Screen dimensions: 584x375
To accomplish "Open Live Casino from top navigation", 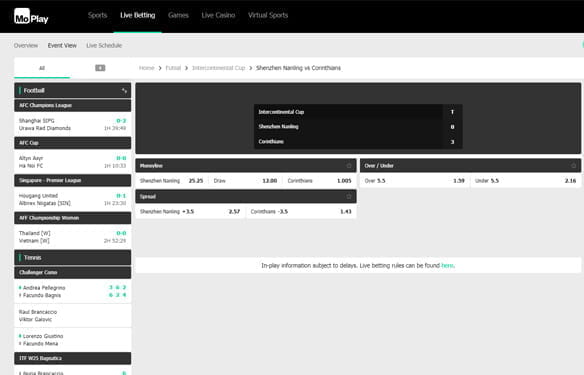I will (218, 15).
